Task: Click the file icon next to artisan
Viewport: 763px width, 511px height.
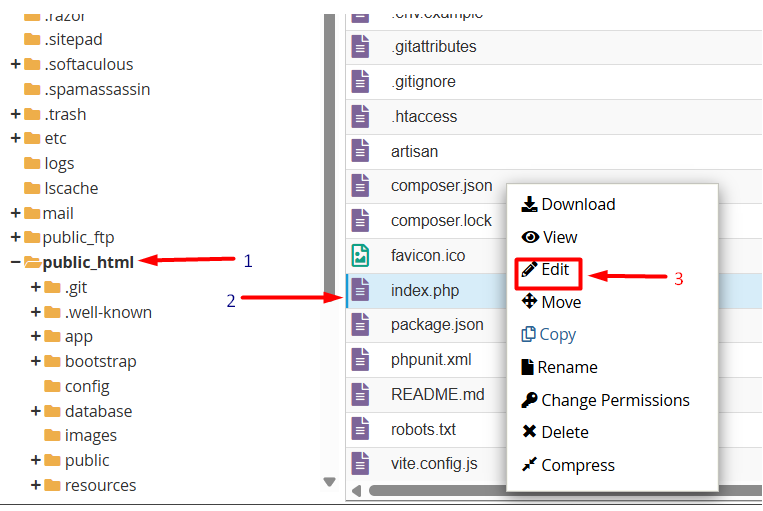Action: [360, 151]
